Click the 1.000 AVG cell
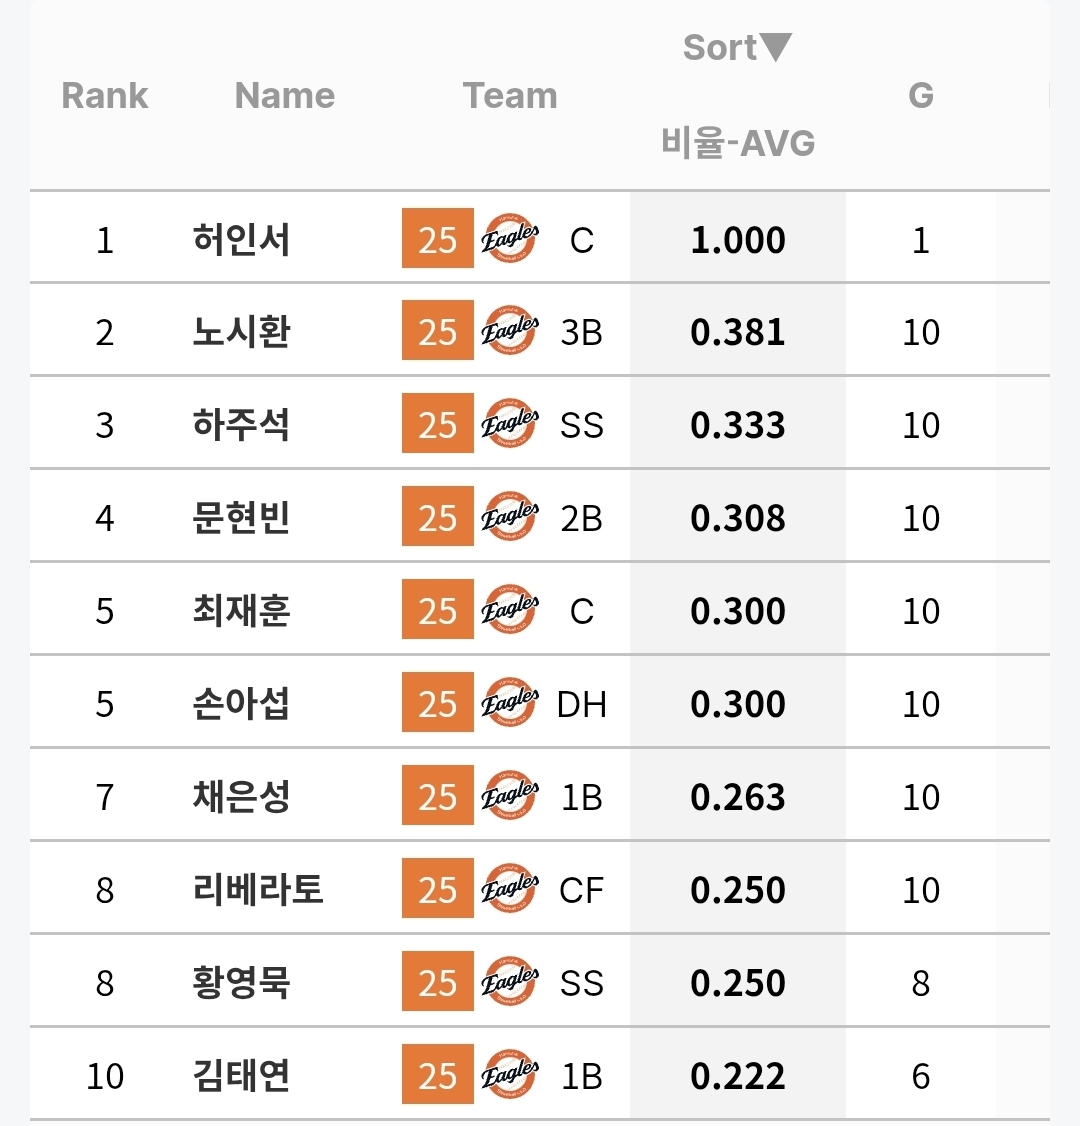This screenshot has width=1080, height=1126. 738,240
